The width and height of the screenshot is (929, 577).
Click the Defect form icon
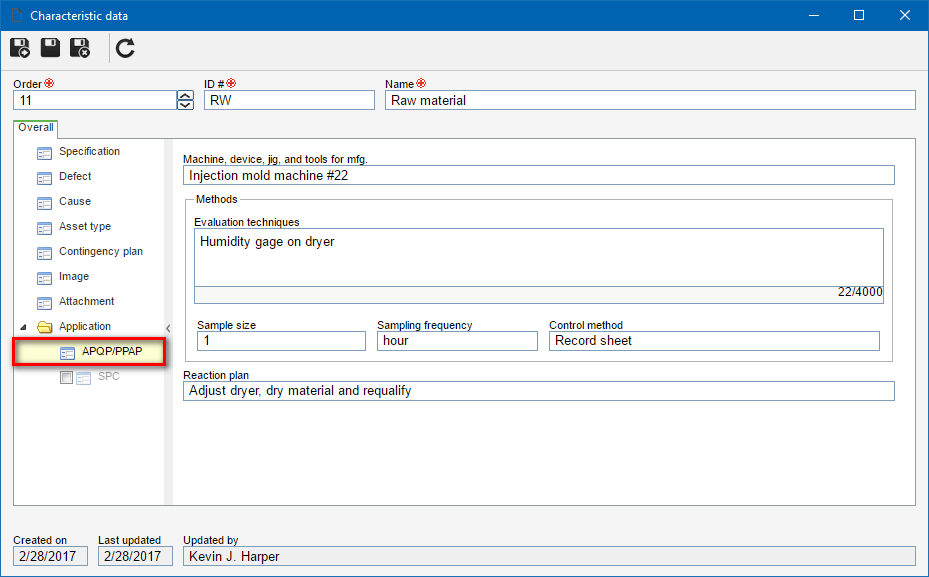pyautogui.click(x=44, y=179)
